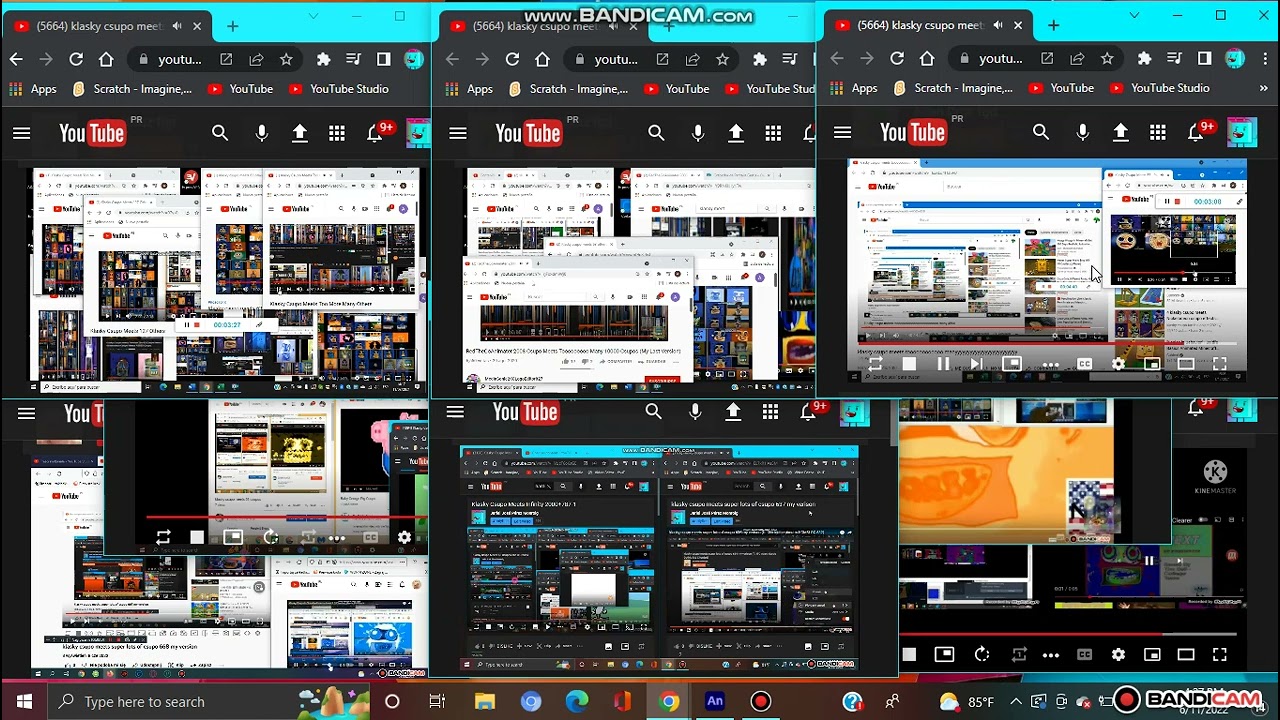Toggle closed captions in the bottom-right video player
1280x720 pixels.
(x=1084, y=654)
